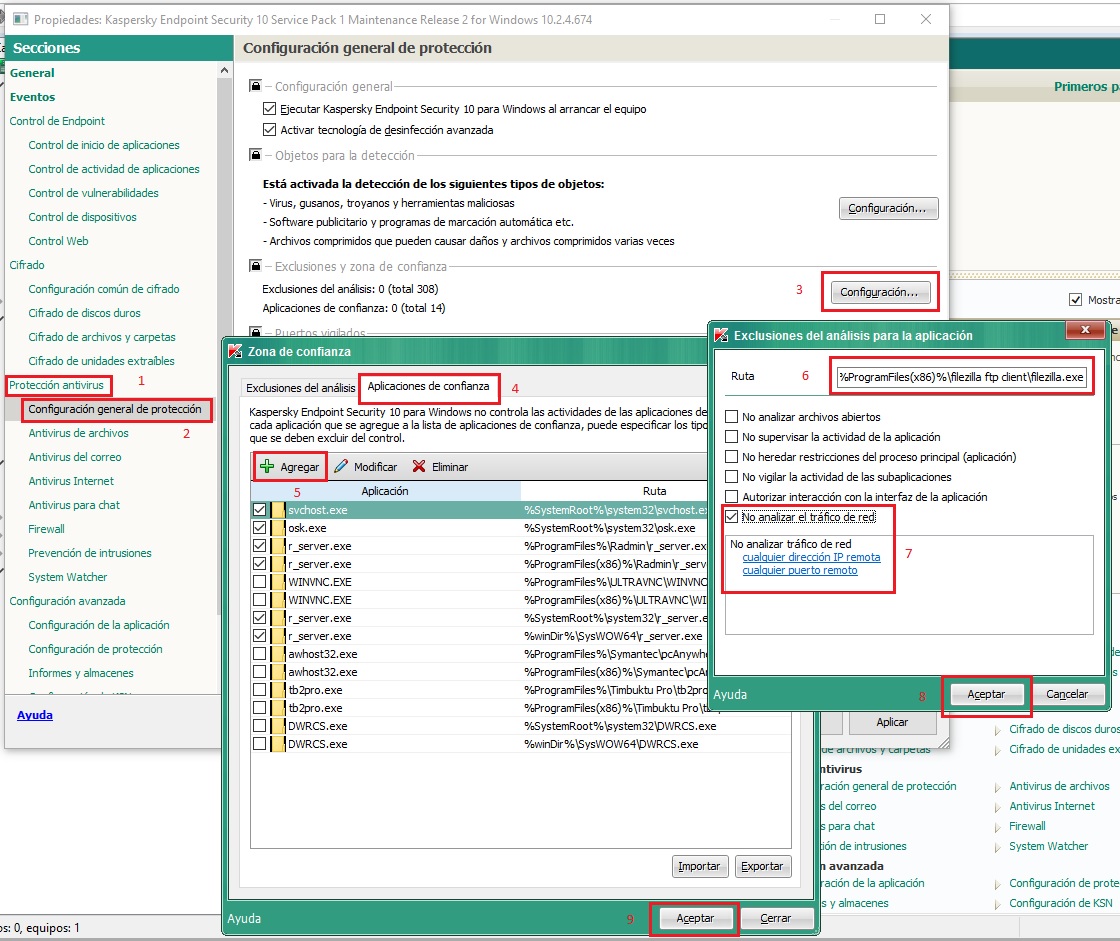1120x941 pixels.
Task: Click Aceptar in Zona de confianza dialog
Action: pos(695,918)
